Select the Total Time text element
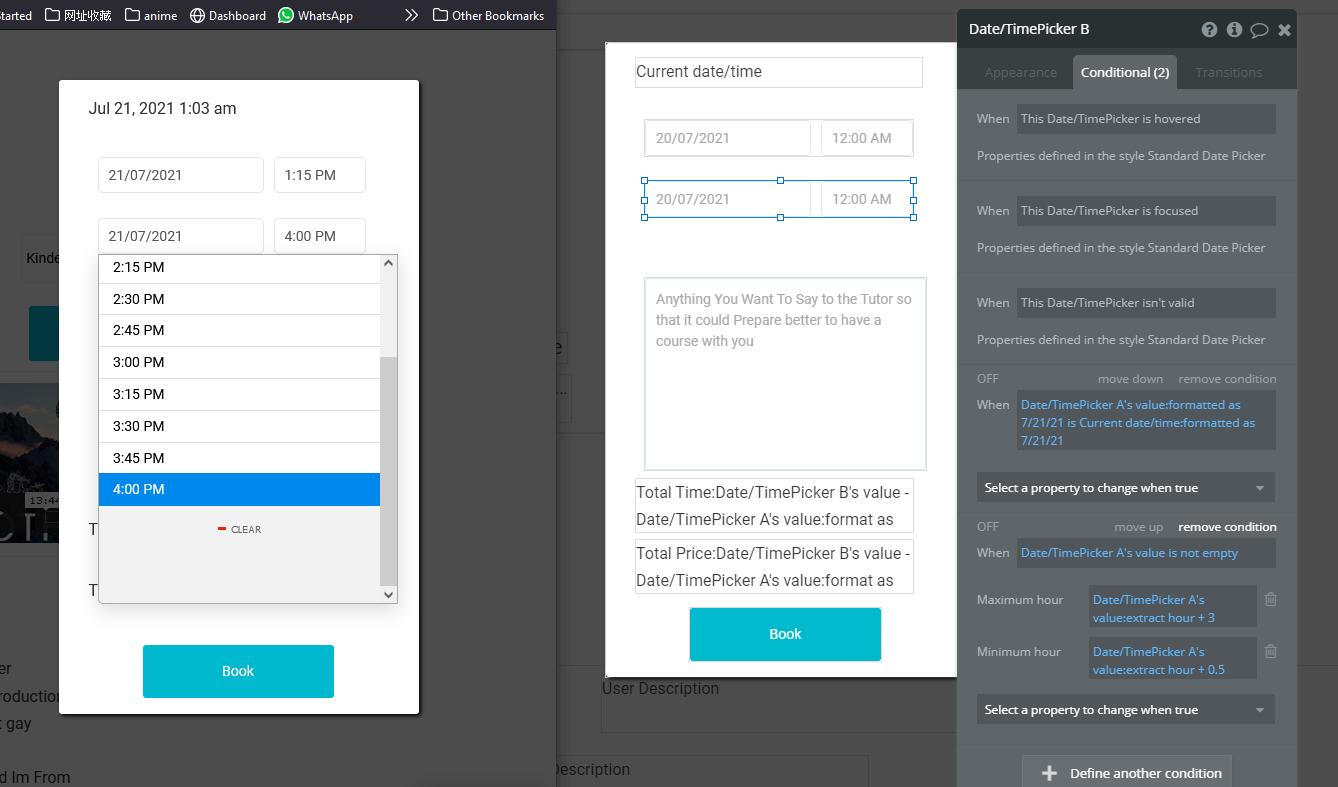Screen dimensions: 1338x787 [x=774, y=506]
